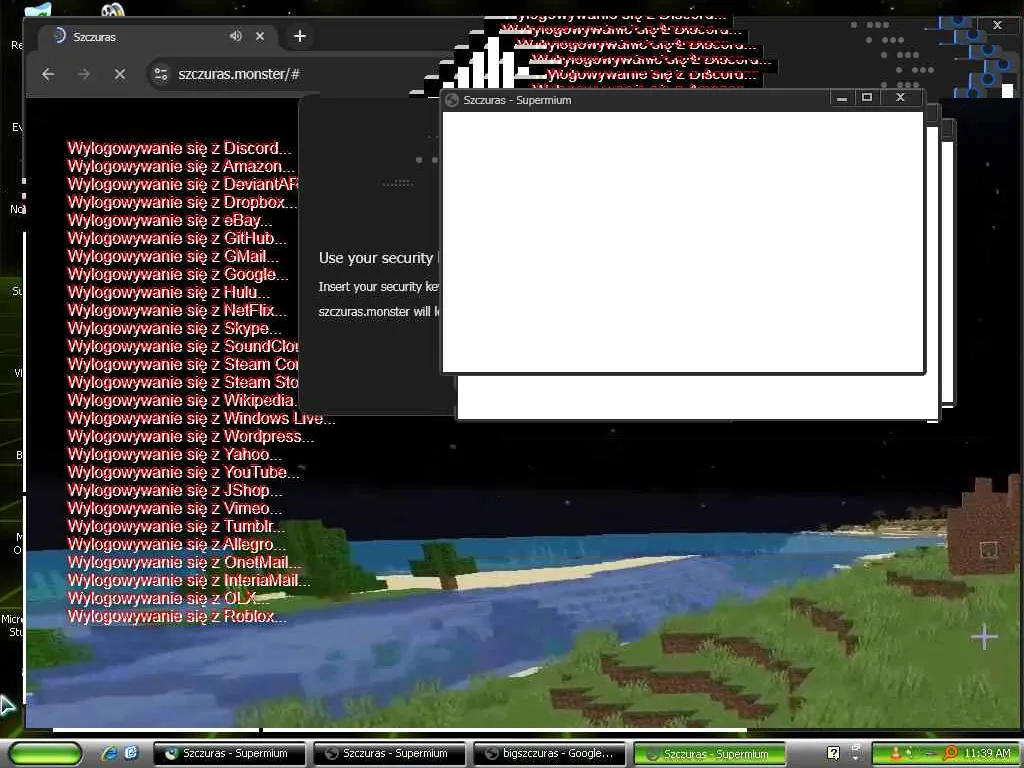Click the 11:39 AM clock
Viewport: 1024px width, 768px height.
click(987, 753)
